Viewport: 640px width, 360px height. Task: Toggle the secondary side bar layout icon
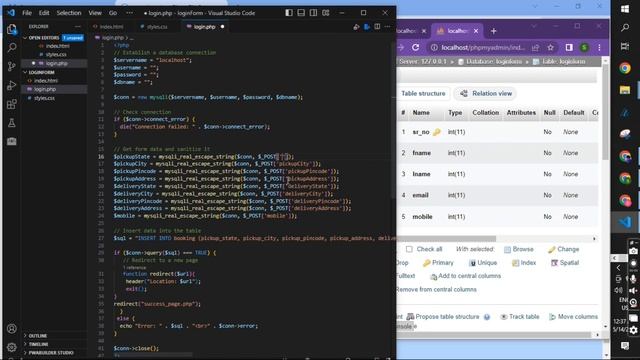[x=313, y=13]
